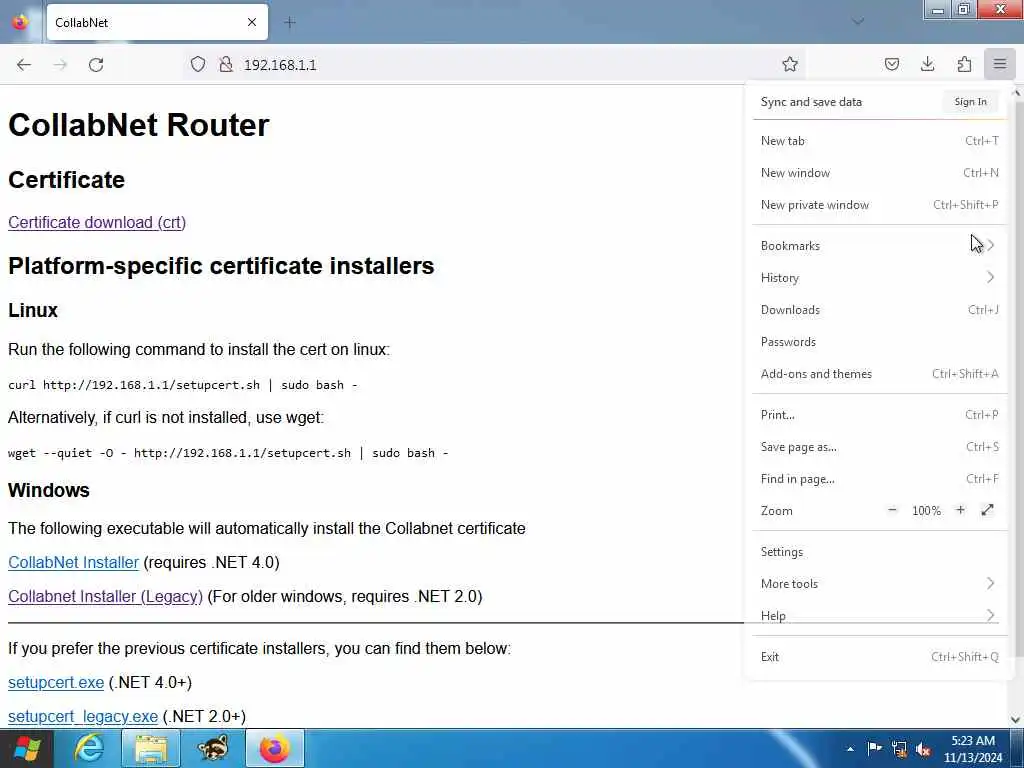Expand the More tools submenu

pyautogui.click(x=879, y=584)
